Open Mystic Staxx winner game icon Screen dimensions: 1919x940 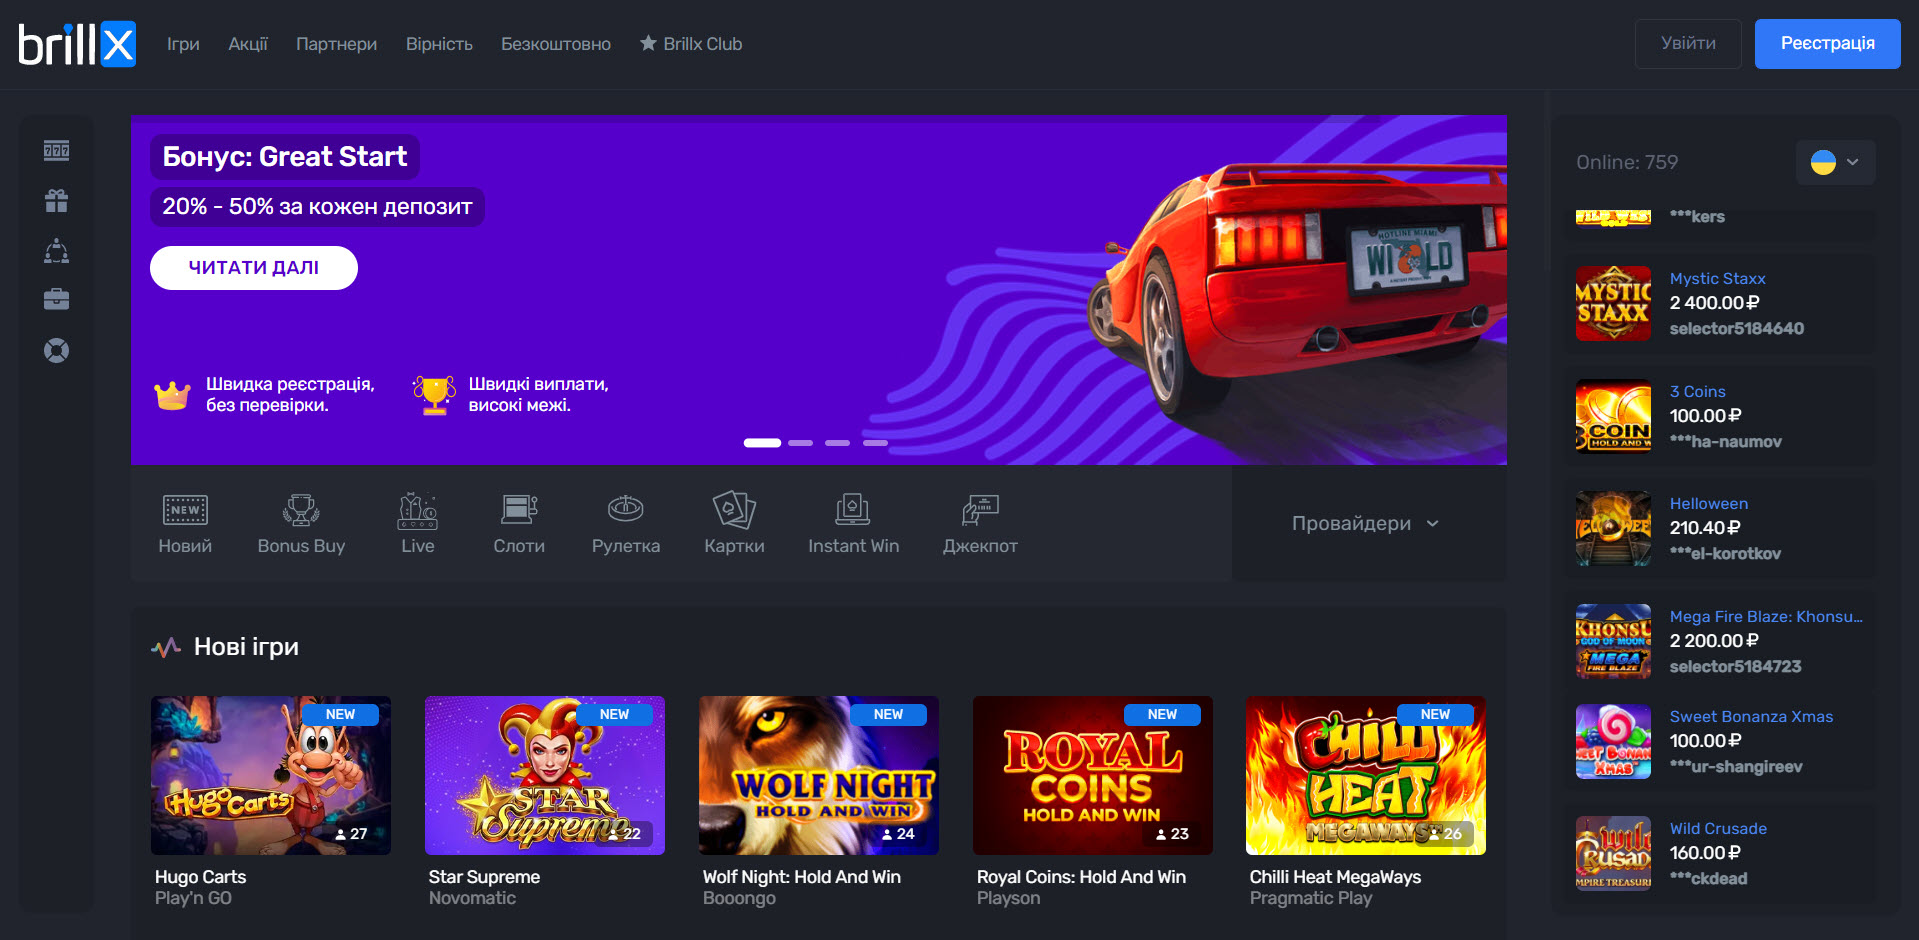click(x=1613, y=304)
